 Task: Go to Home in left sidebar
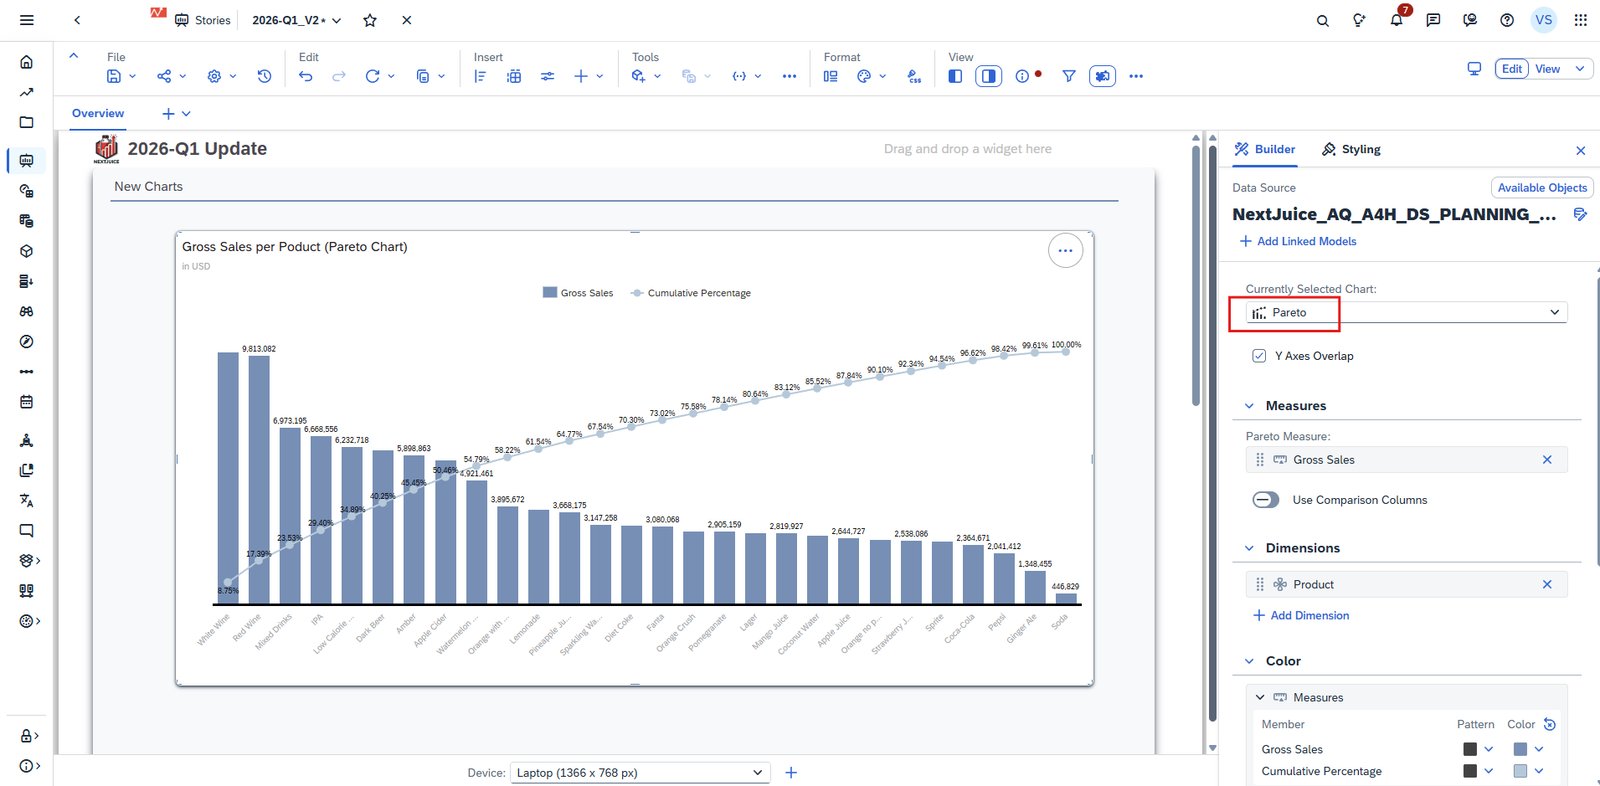27,62
